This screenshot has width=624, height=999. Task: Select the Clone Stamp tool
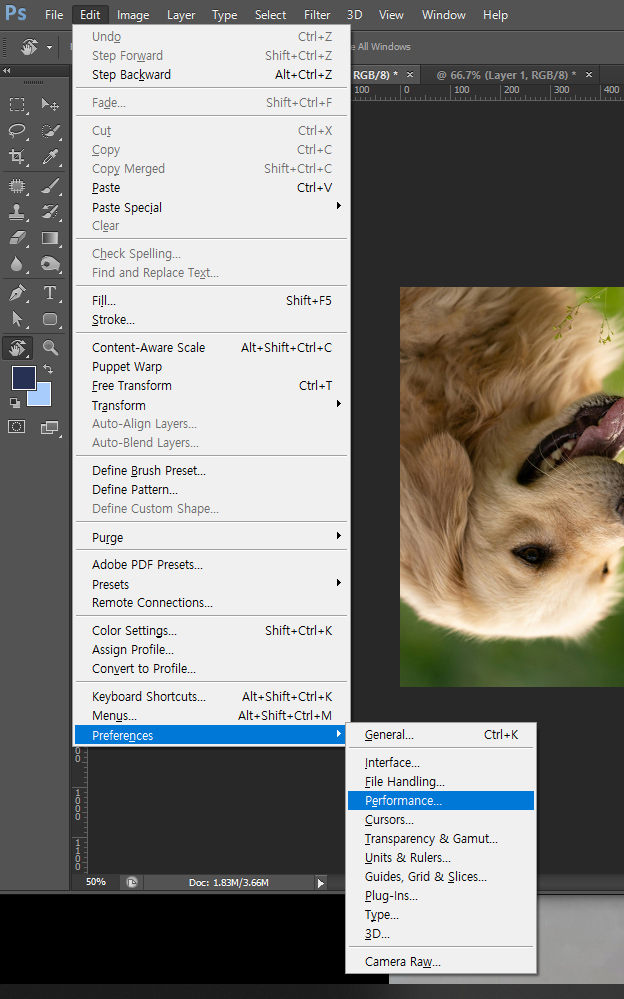click(17, 212)
